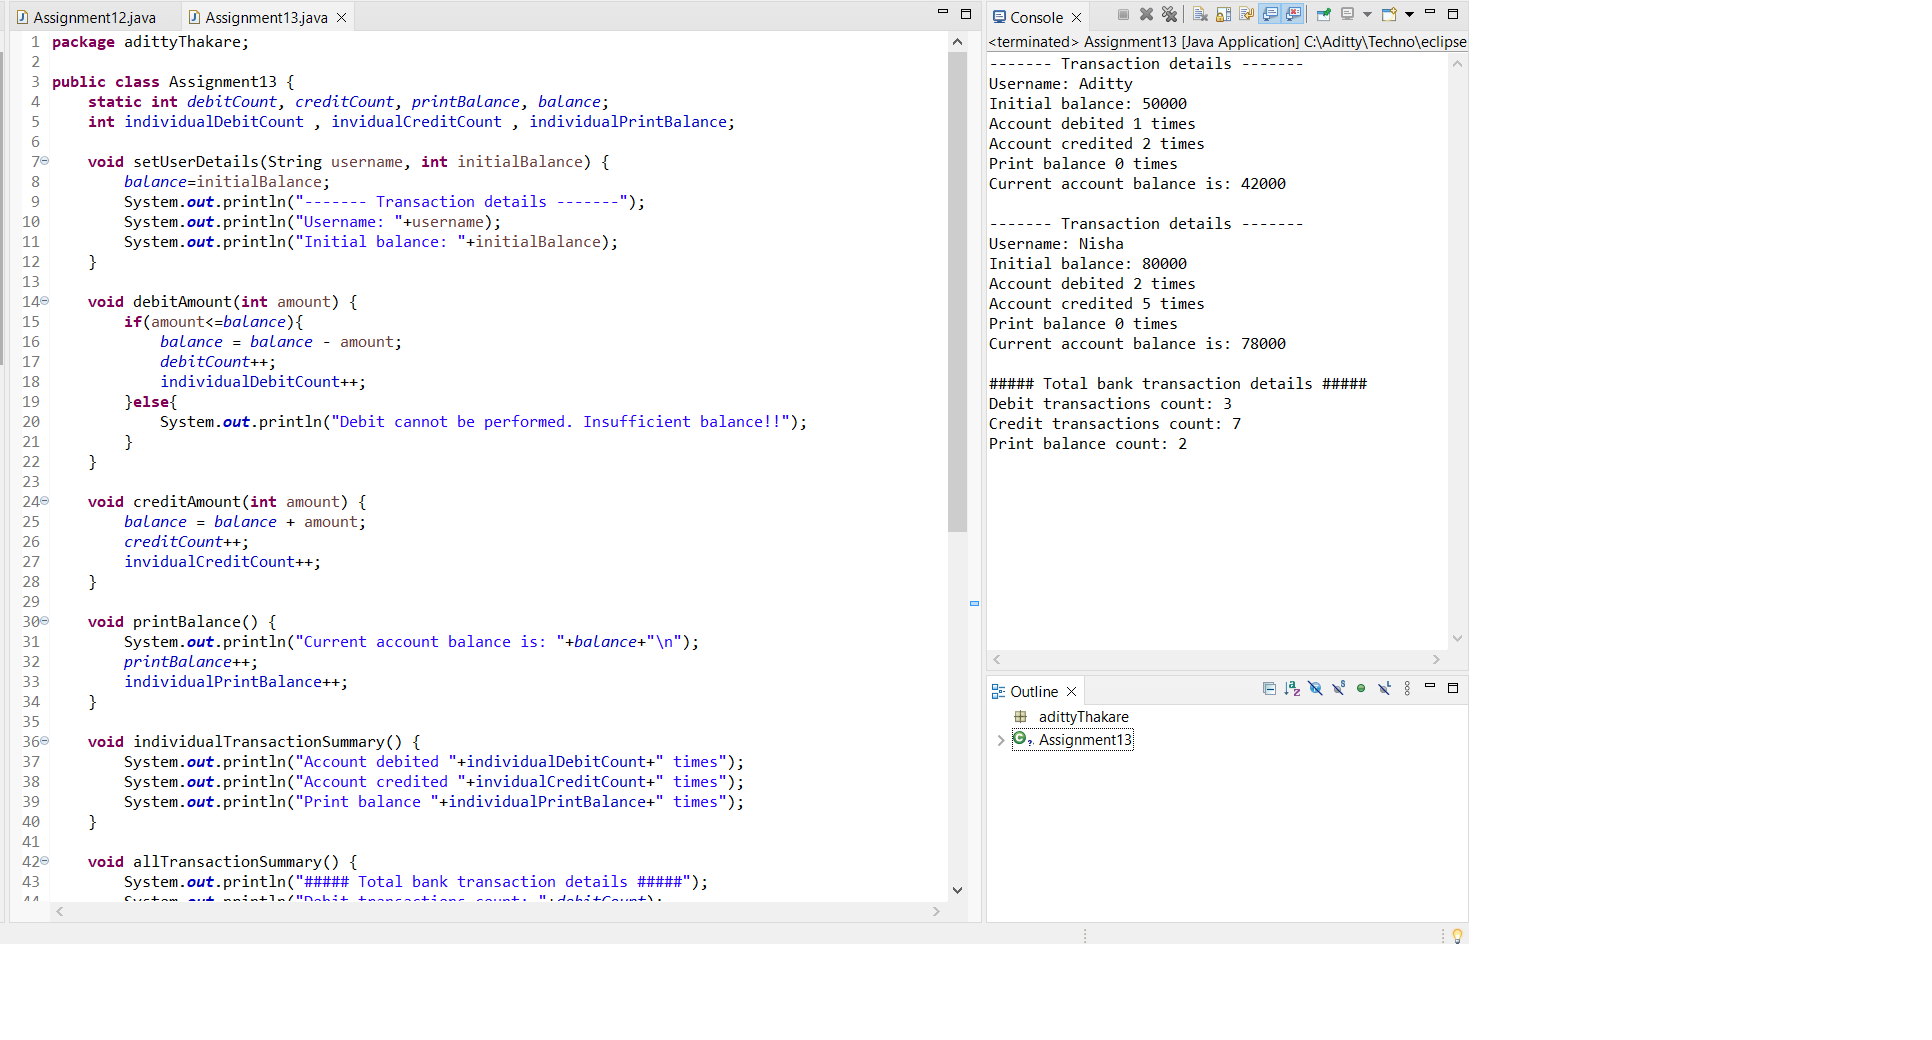
Task: Select the Terminate button in Console toolbar
Action: (1124, 14)
